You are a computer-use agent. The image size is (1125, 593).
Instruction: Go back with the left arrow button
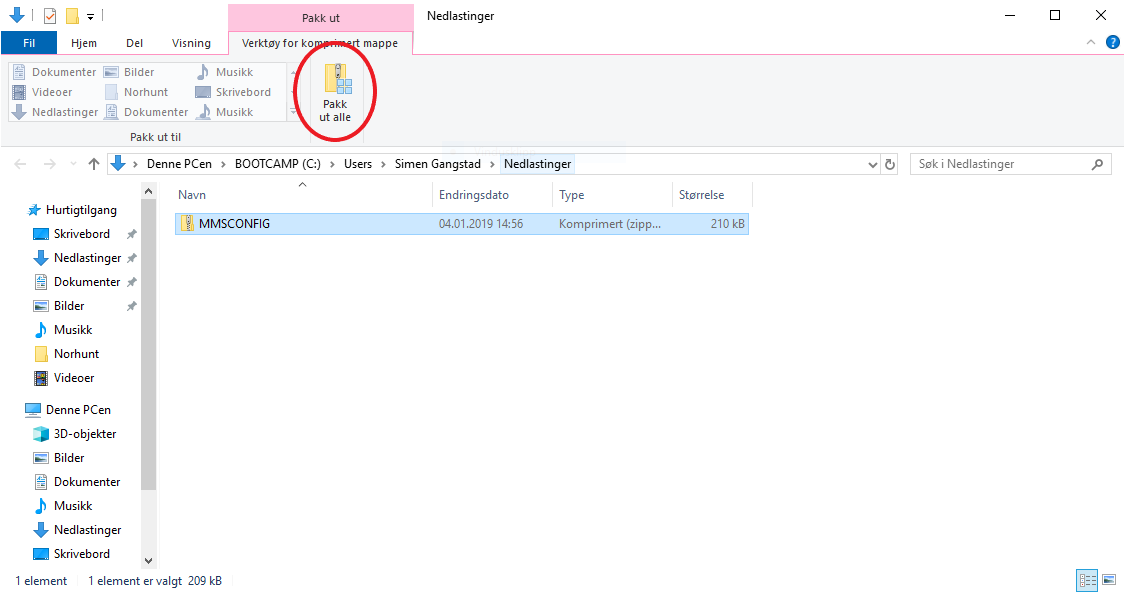click(20, 164)
